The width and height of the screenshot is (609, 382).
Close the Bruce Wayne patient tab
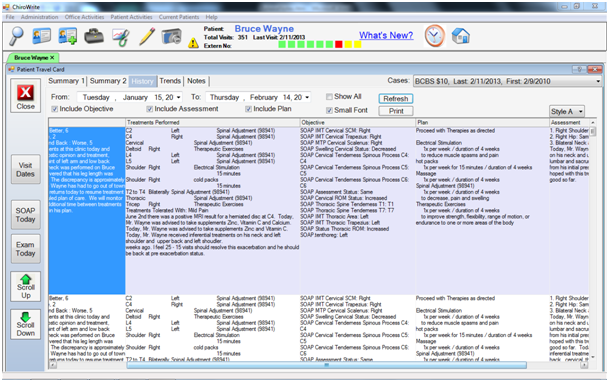52,57
